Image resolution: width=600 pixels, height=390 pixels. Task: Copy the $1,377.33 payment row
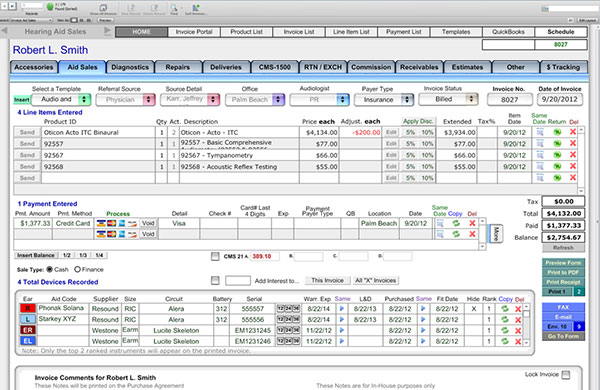coord(456,223)
